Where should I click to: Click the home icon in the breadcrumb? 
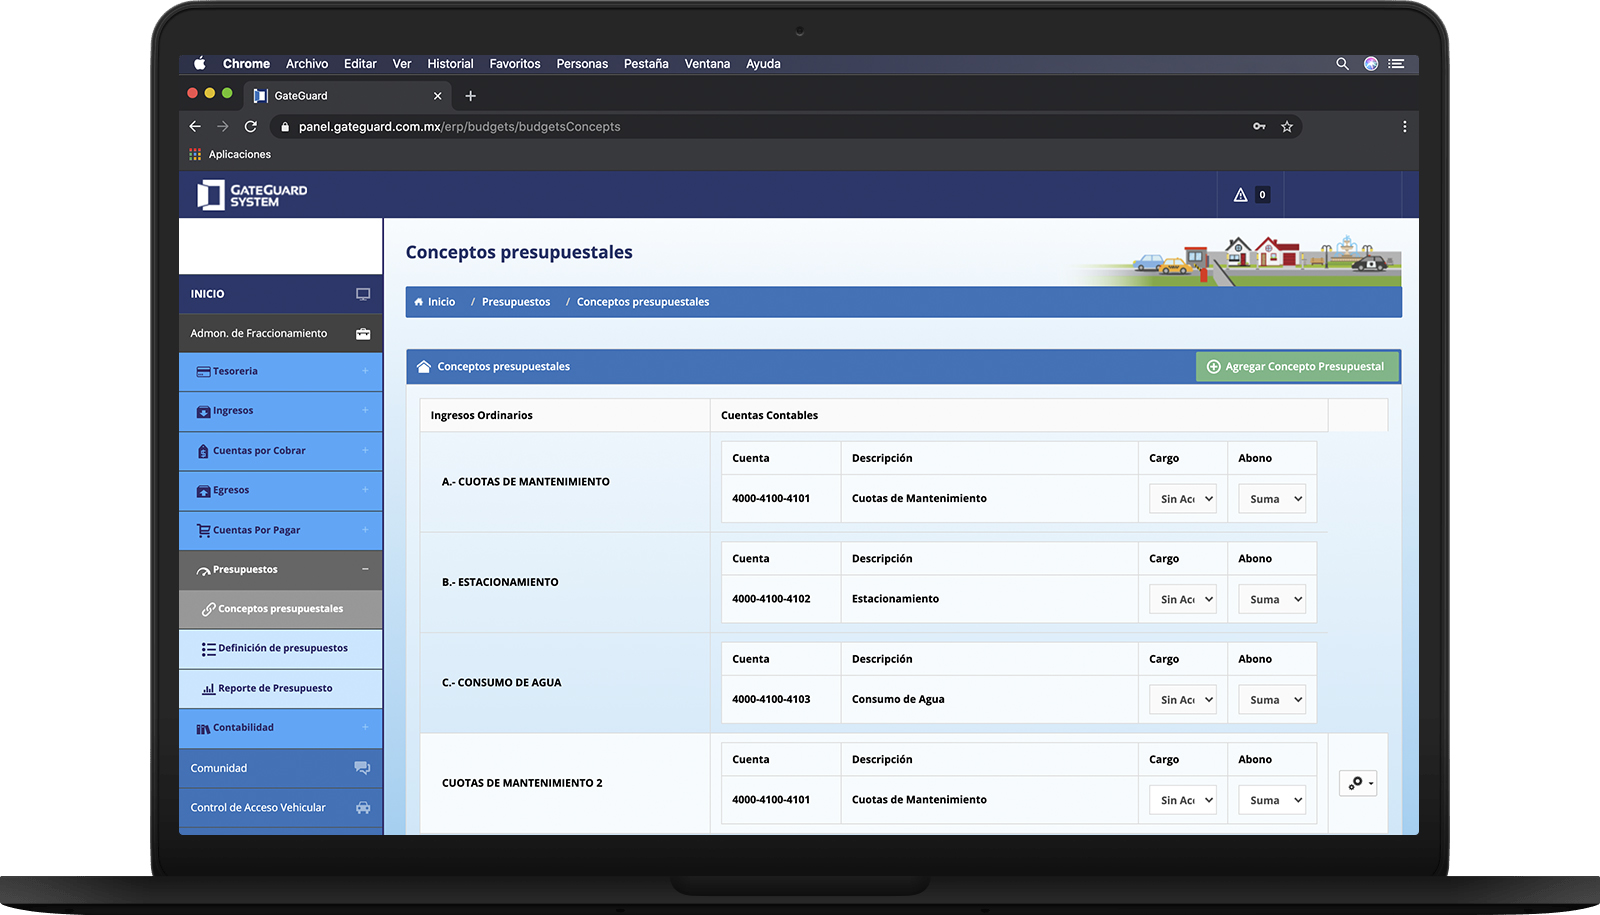point(419,302)
